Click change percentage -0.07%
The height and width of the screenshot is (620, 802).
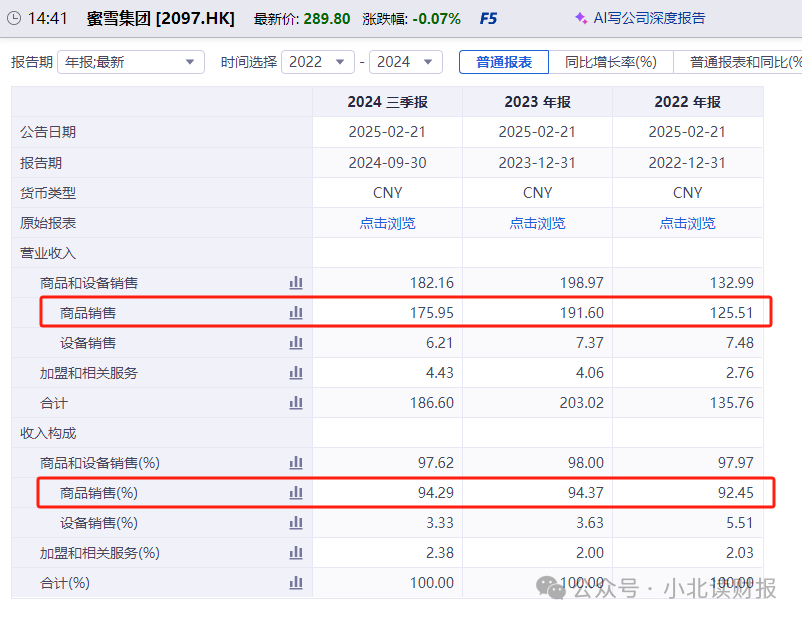(436, 19)
